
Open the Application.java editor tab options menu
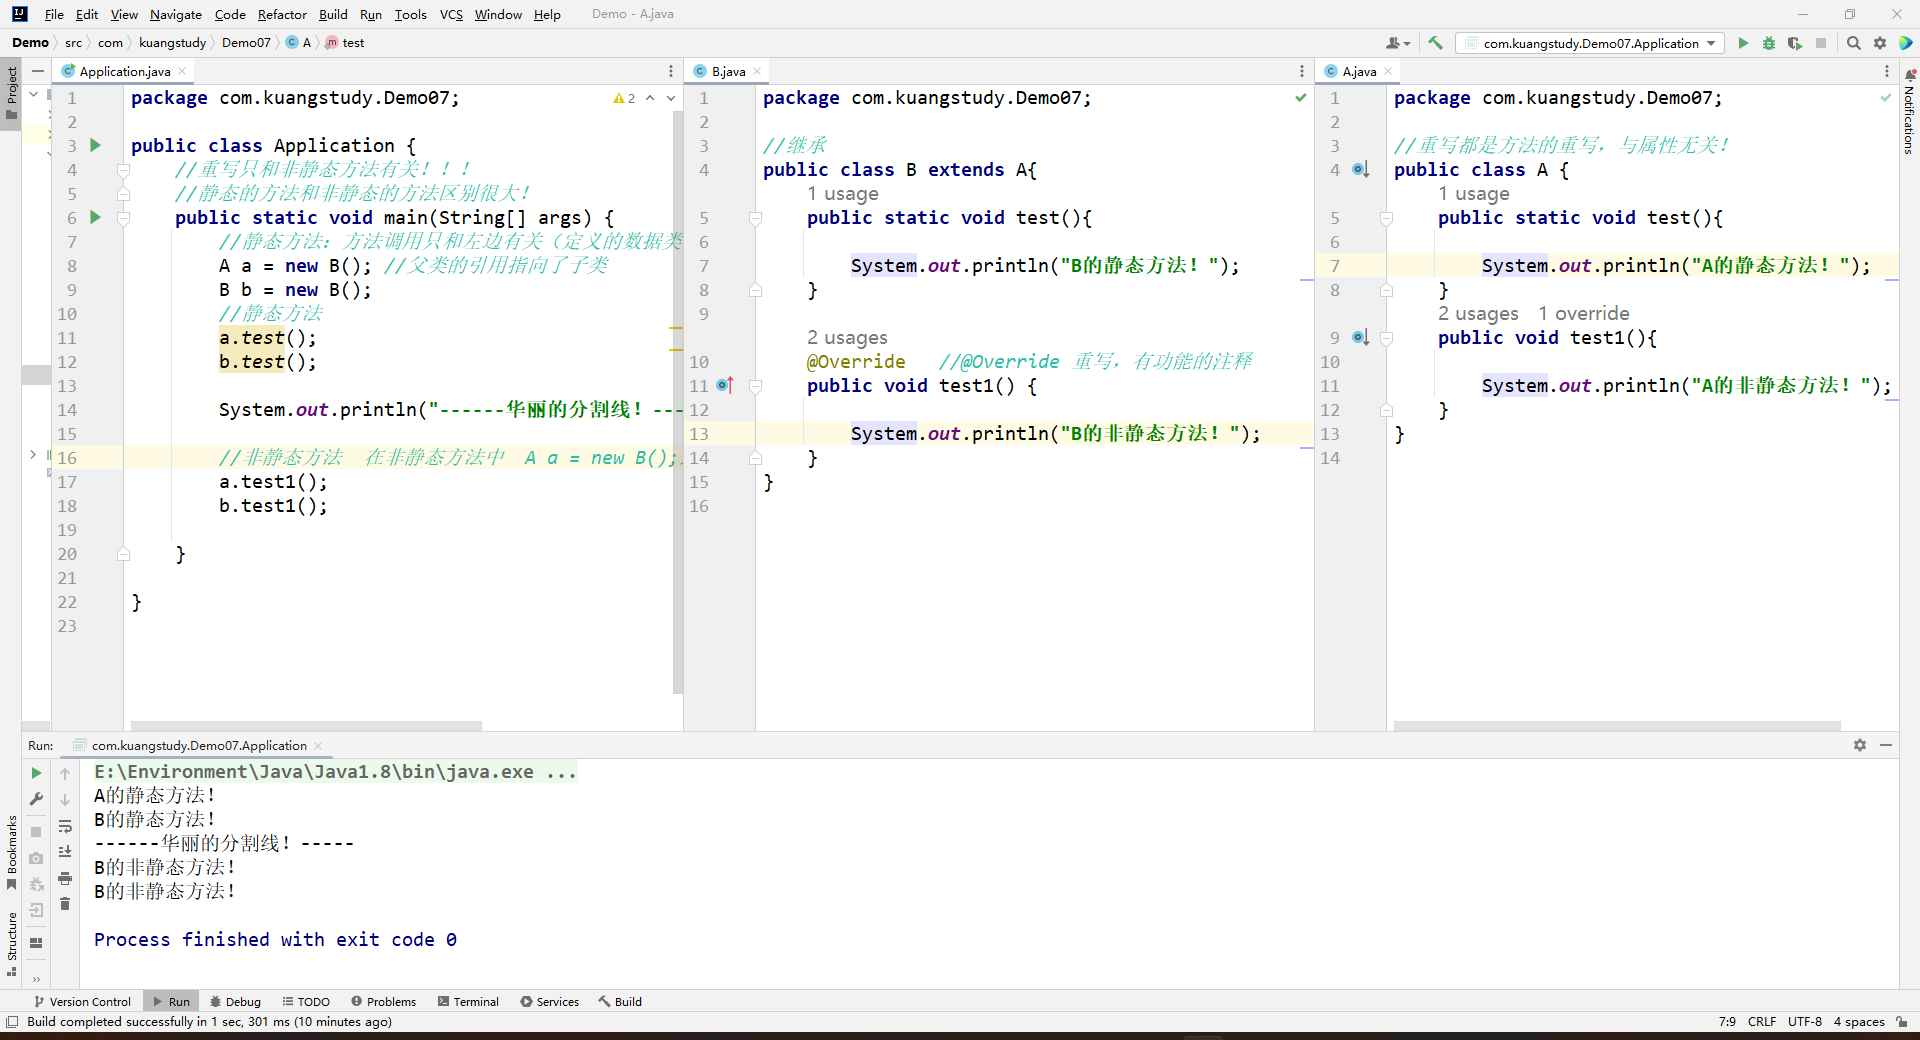coord(670,71)
